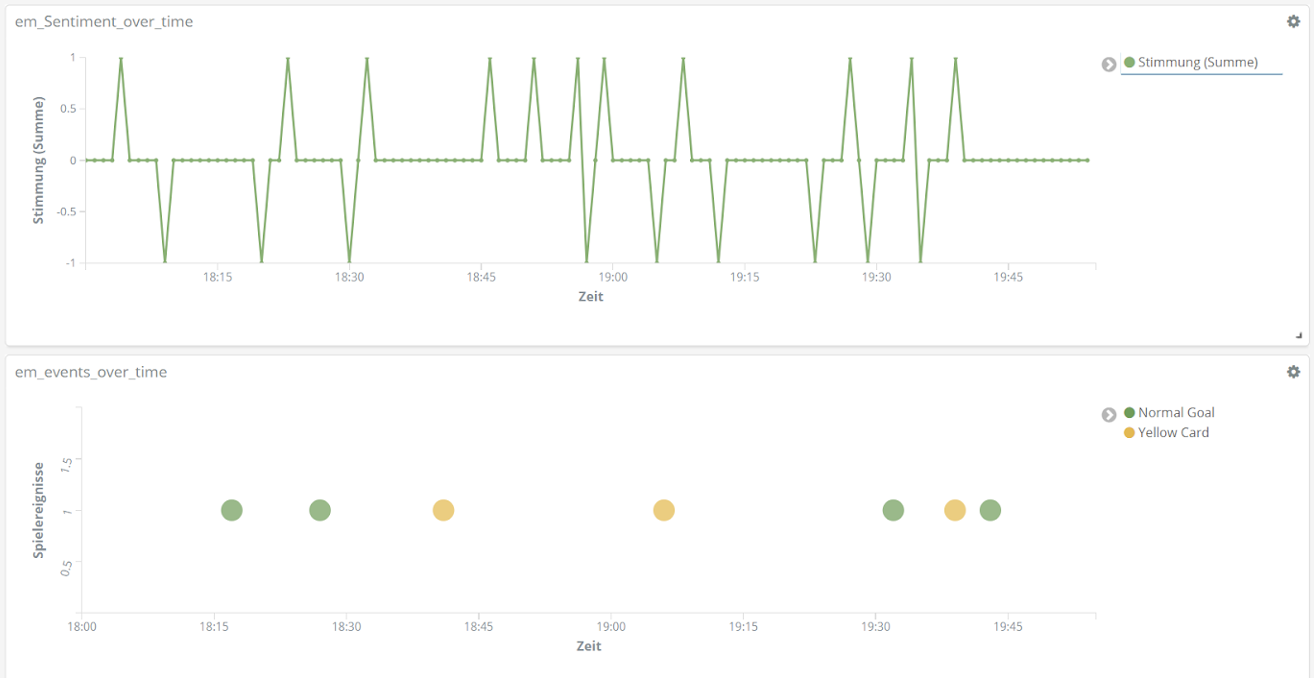Collapse legend arrow beside Stimmung (Summe)
Image resolution: width=1314 pixels, height=678 pixels.
point(1109,64)
